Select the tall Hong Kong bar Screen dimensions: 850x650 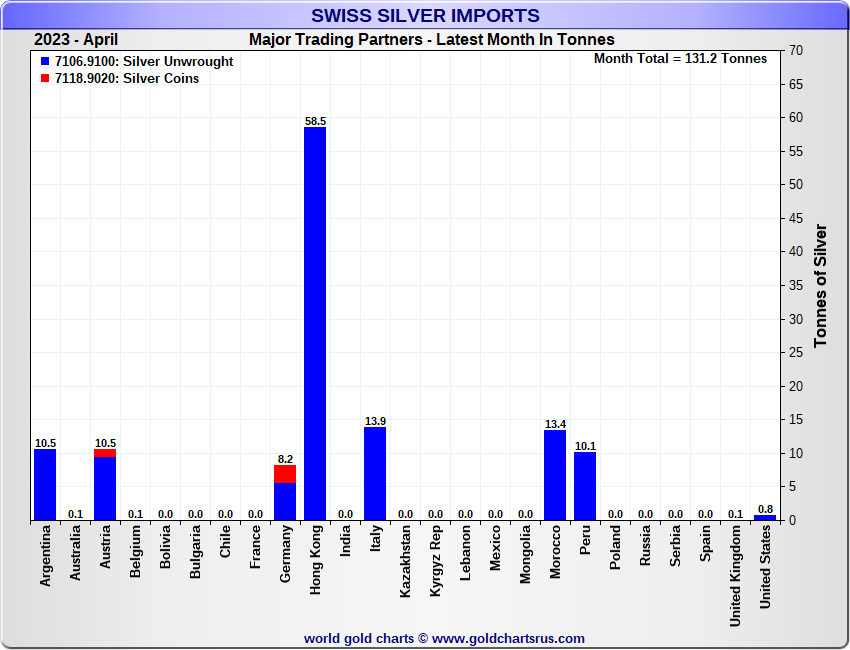point(315,323)
